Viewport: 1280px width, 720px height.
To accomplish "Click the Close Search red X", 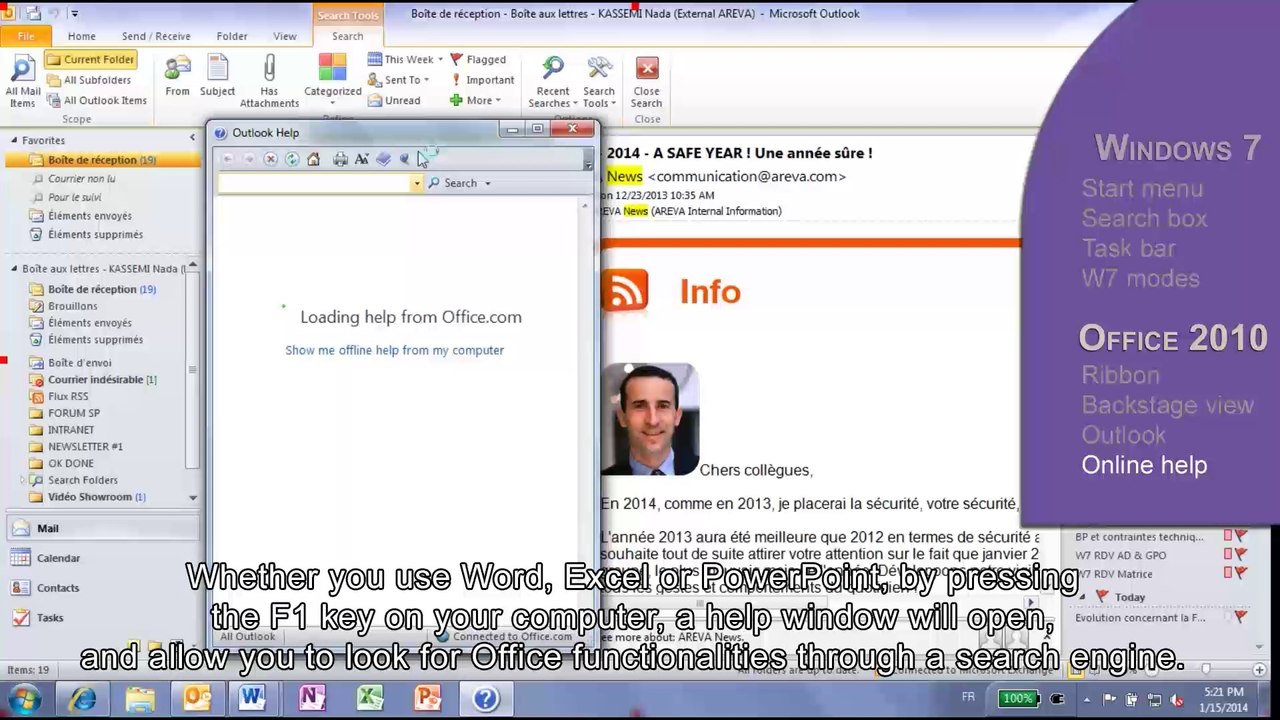I will pos(646,81).
